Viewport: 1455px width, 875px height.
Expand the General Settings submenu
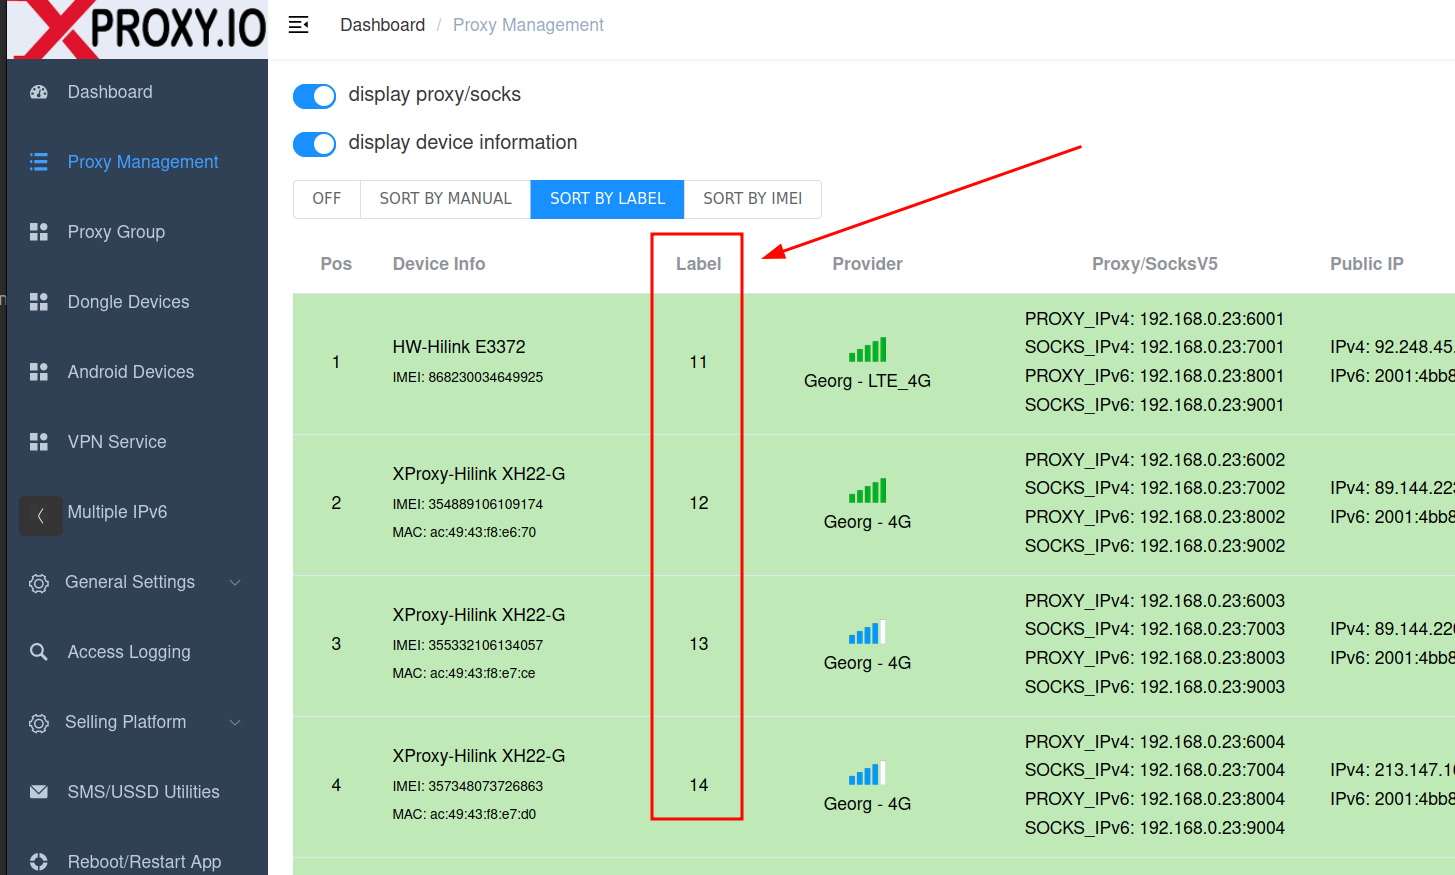click(x=235, y=582)
